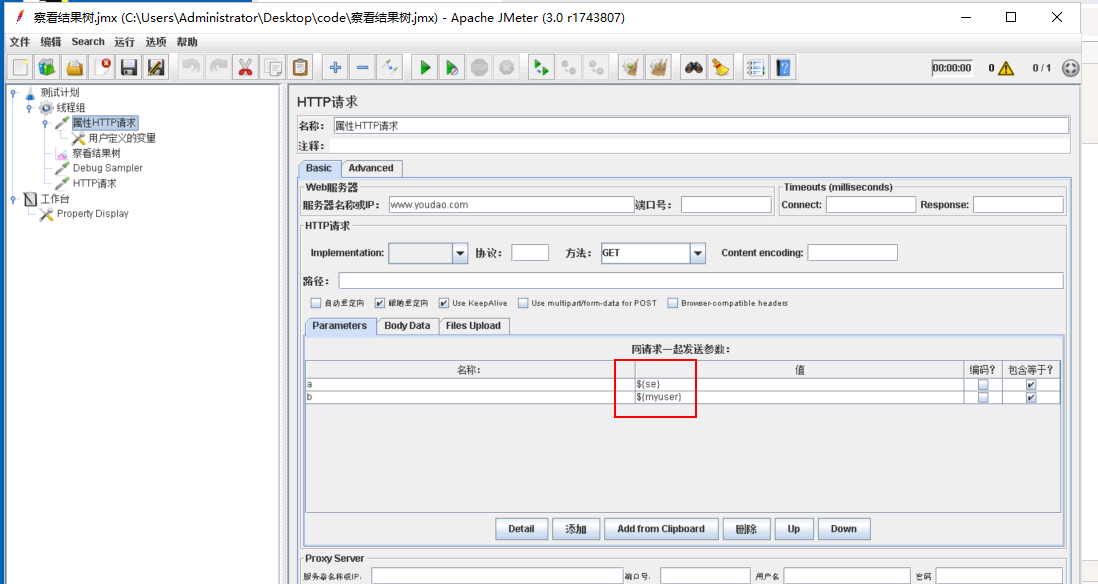The image size is (1098, 584).
Task: Toggle the Use KeepAlive checkbox
Action: [443, 303]
